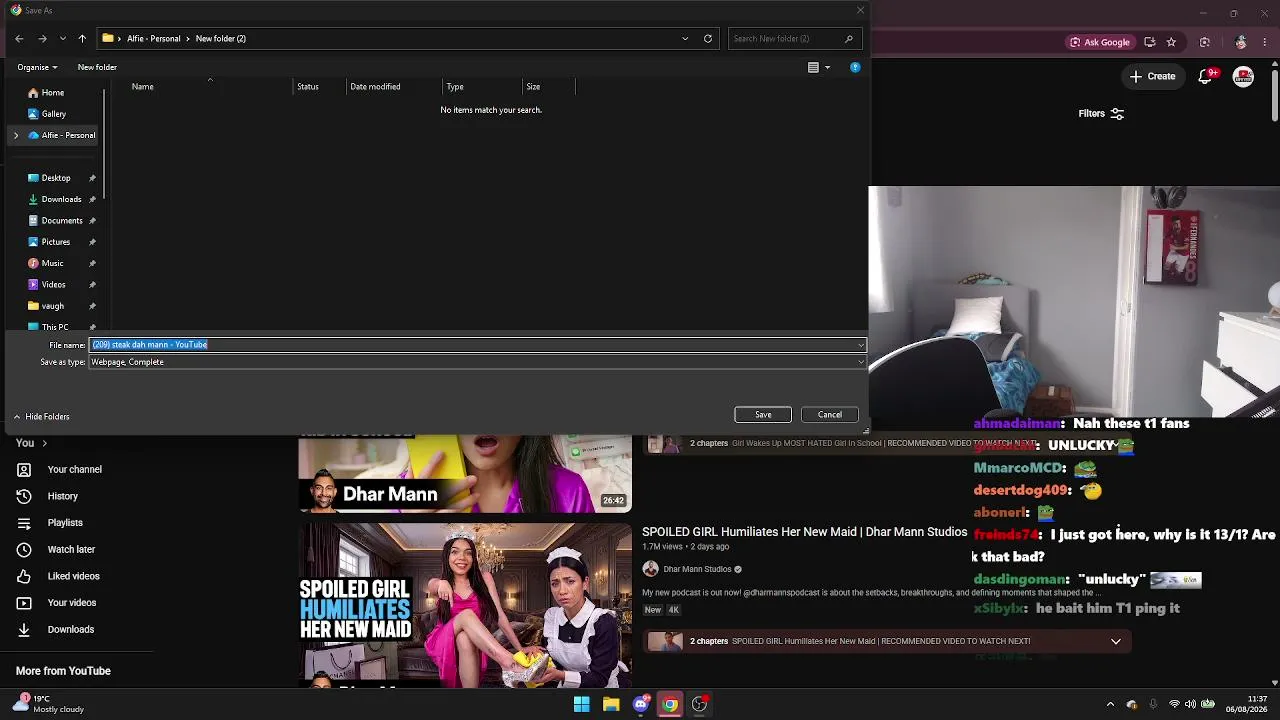1280x720 pixels.
Task: Open the view options dropdown arrow
Action: 827,67
